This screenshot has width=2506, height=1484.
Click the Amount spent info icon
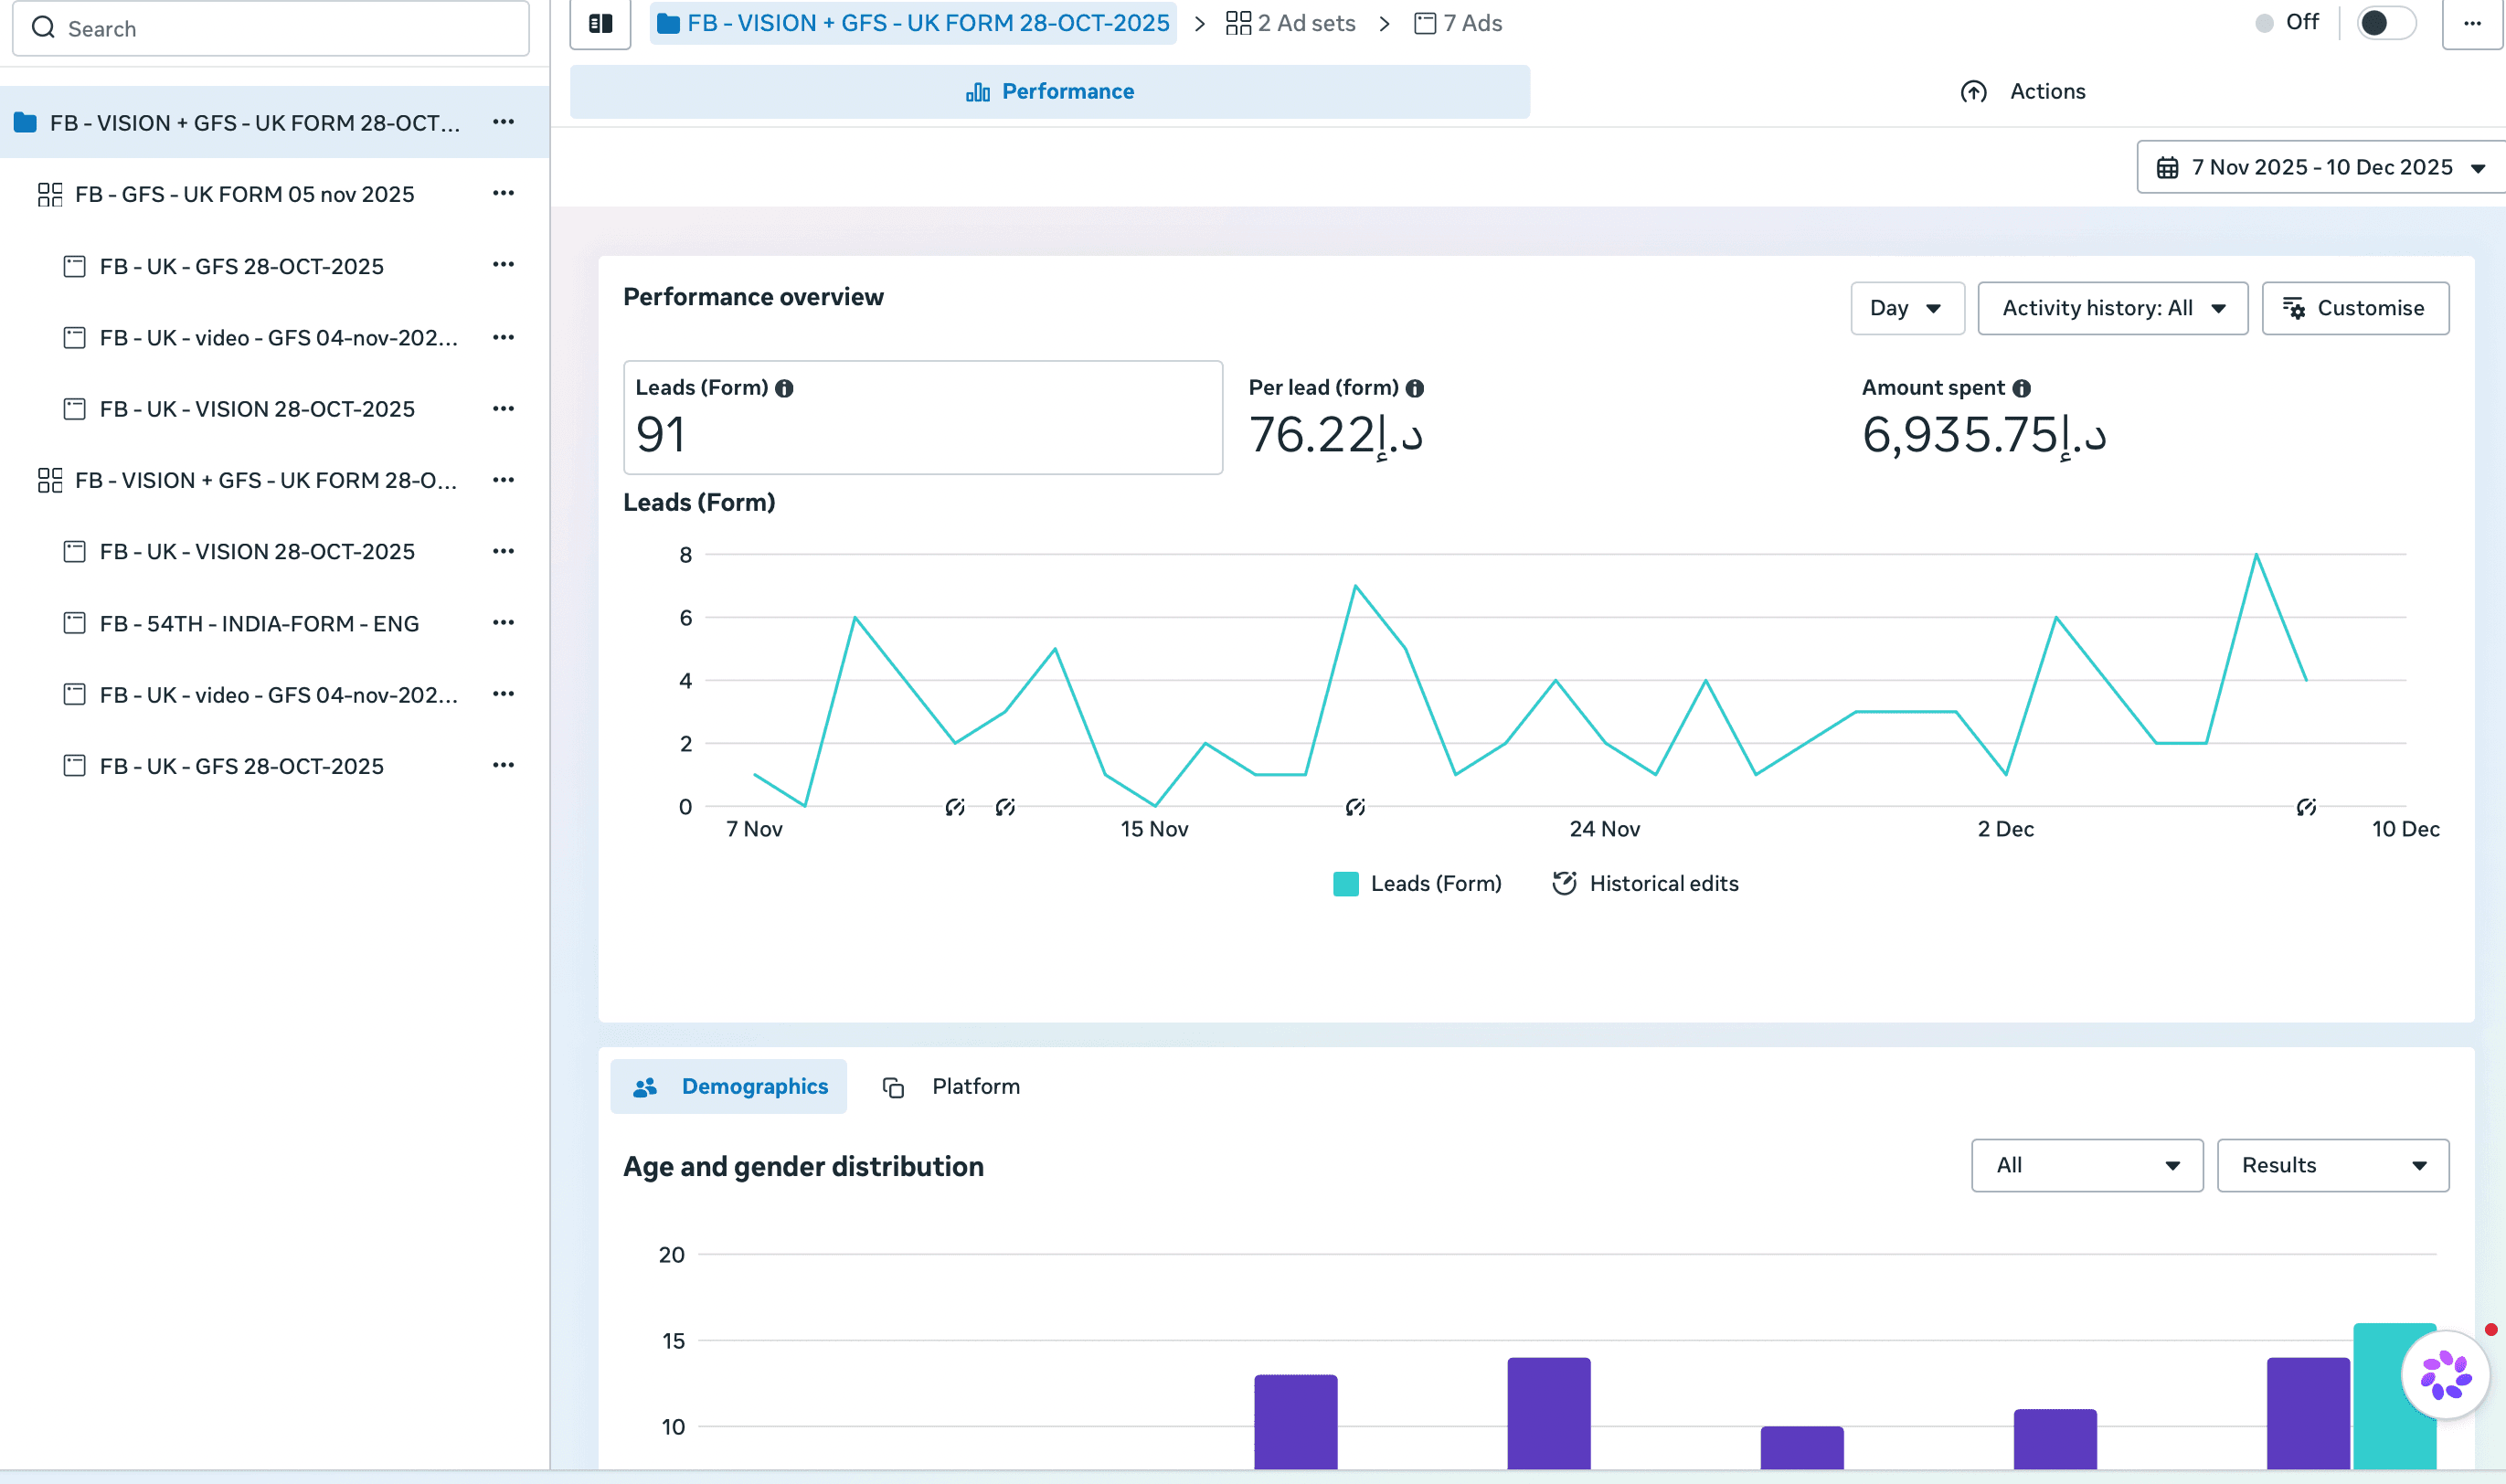click(2021, 388)
